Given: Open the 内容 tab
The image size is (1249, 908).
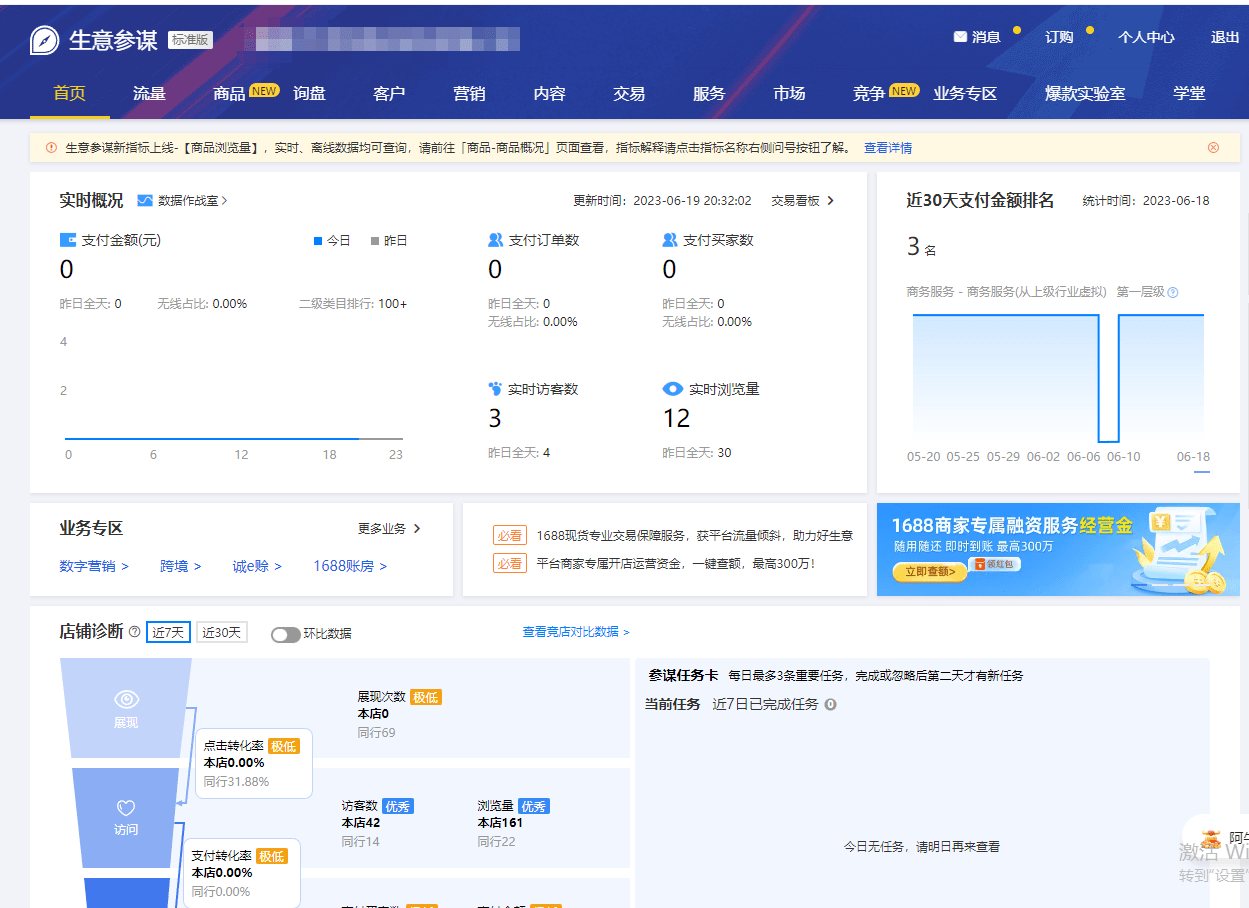Looking at the screenshot, I should click(x=550, y=93).
